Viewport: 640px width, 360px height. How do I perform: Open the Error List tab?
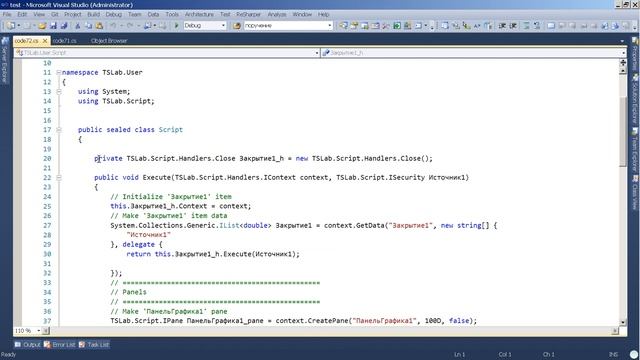pos(60,344)
